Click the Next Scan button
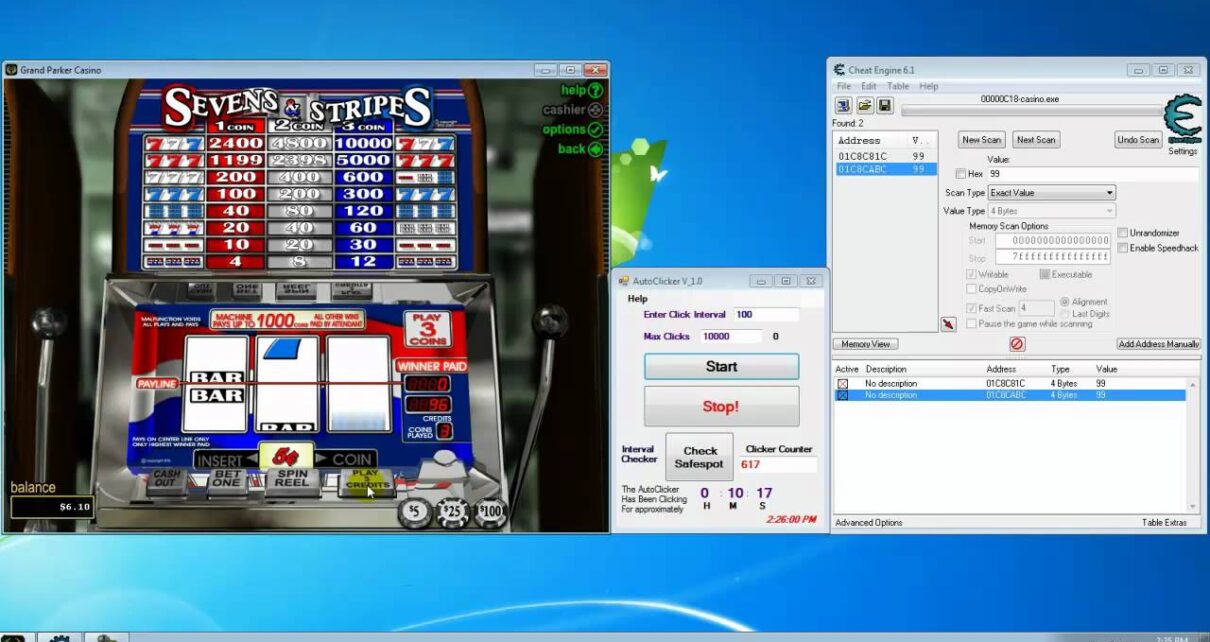 [1036, 140]
